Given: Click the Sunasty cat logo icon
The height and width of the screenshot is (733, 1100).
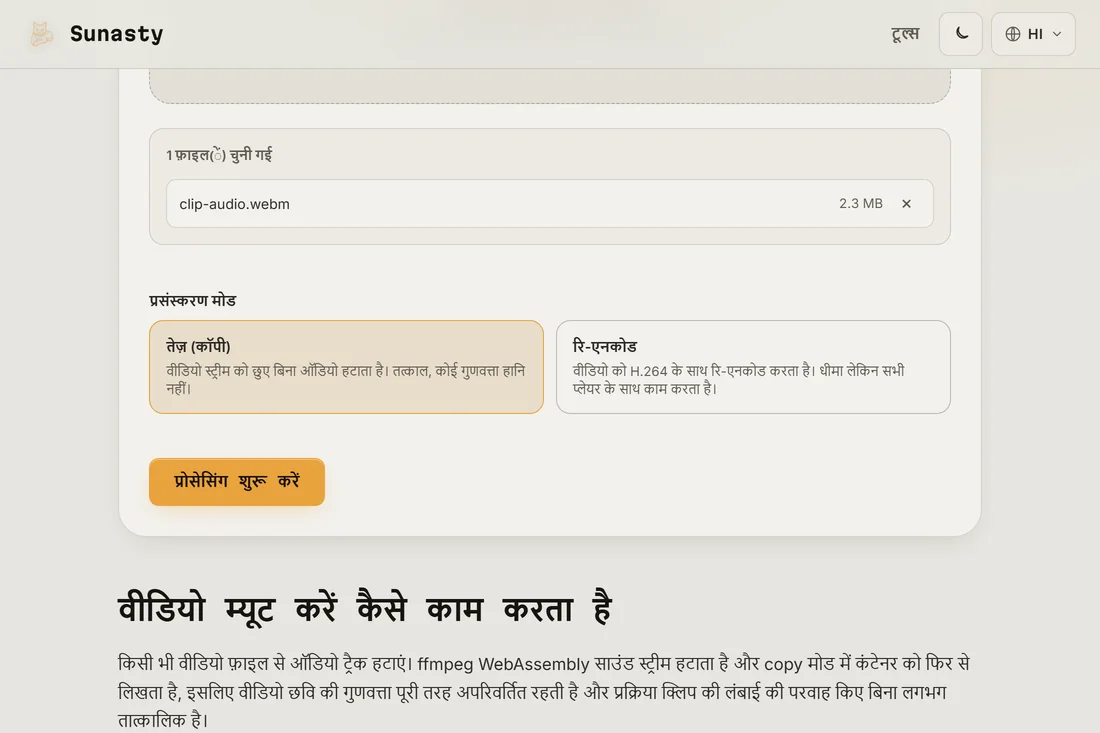Looking at the screenshot, I should 41,34.
